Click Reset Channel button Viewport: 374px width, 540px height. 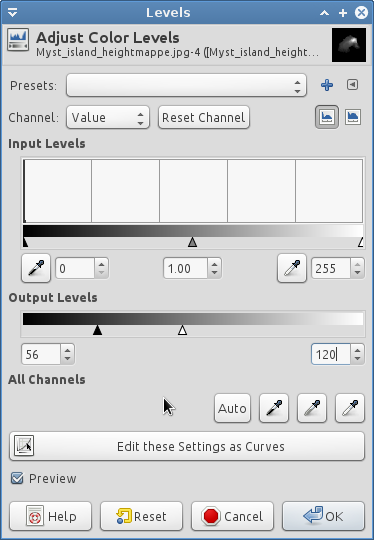(204, 117)
